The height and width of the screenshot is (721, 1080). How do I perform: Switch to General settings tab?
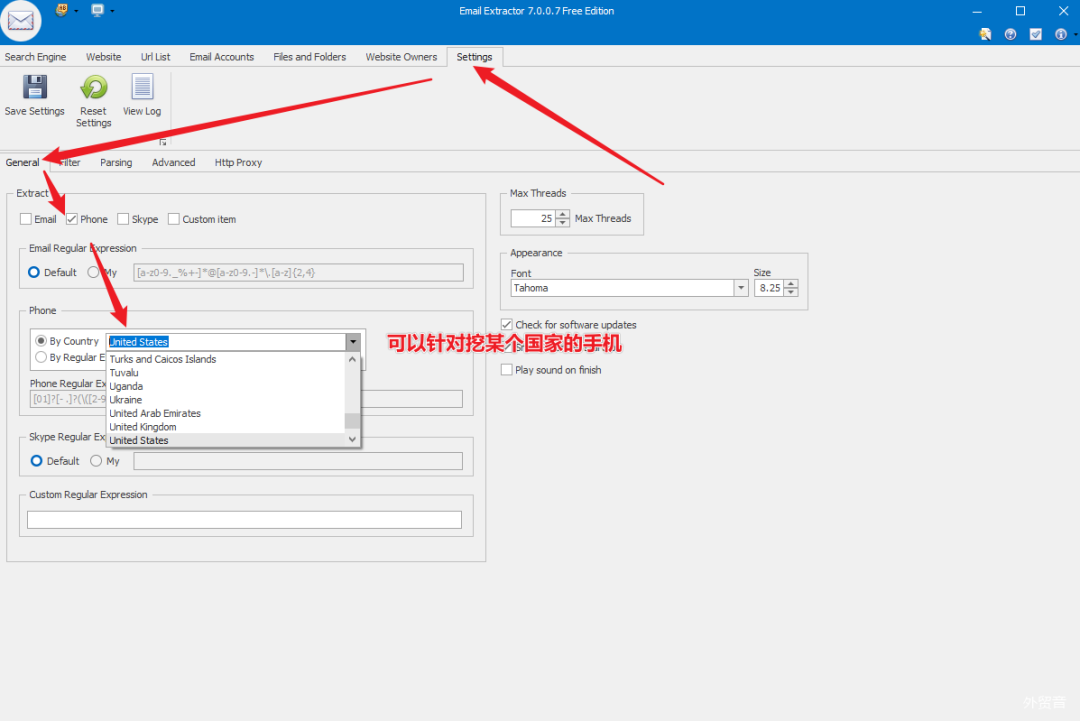[x=23, y=163]
